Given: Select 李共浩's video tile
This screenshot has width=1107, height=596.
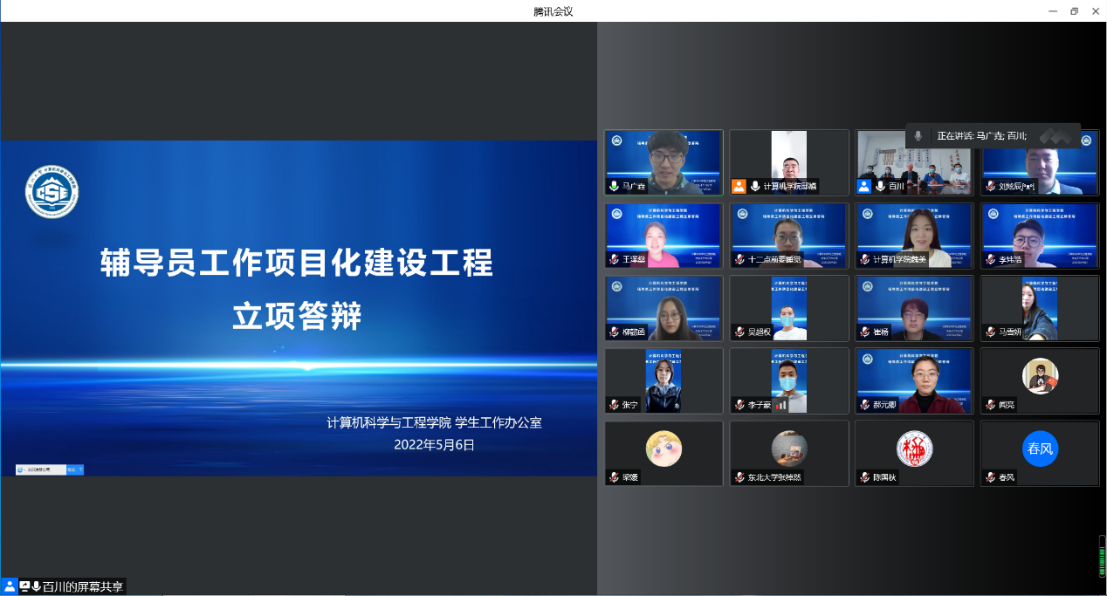Looking at the screenshot, I should click(1039, 235).
